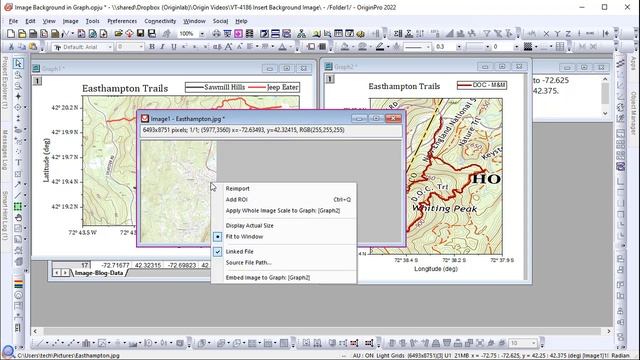This screenshot has width=640, height=360.
Task: Open the Object Manager side tab
Action: click(x=633, y=113)
